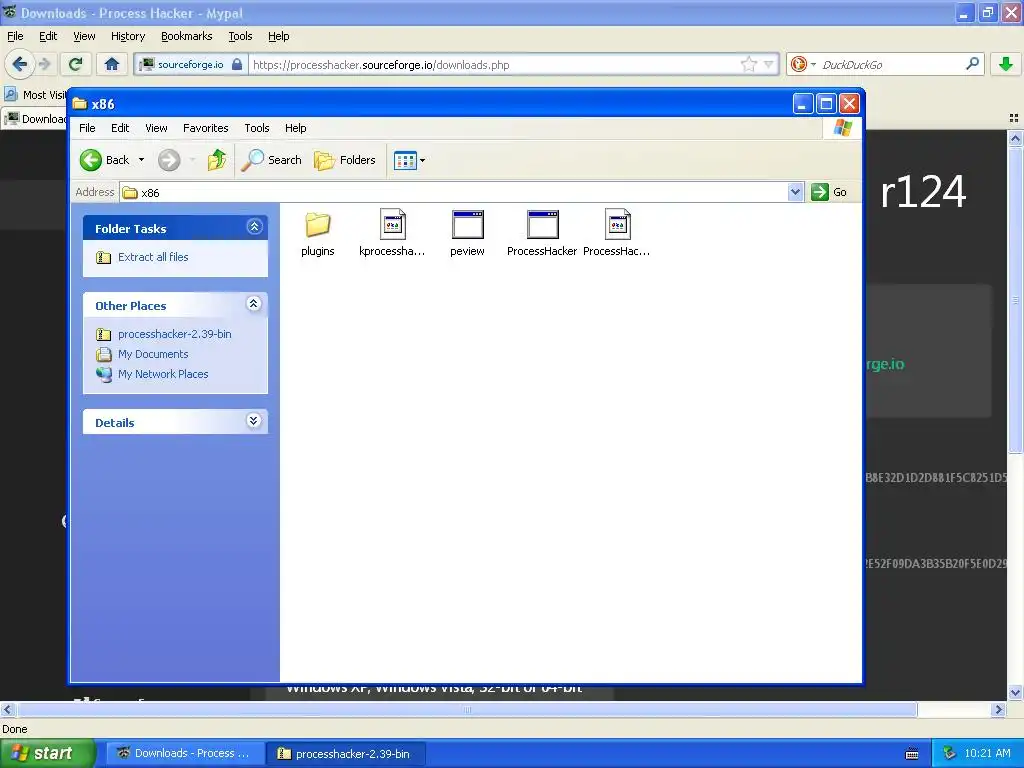Click the Up folder icon in Explorer toolbar
The image size is (1024, 768).
pos(217,160)
